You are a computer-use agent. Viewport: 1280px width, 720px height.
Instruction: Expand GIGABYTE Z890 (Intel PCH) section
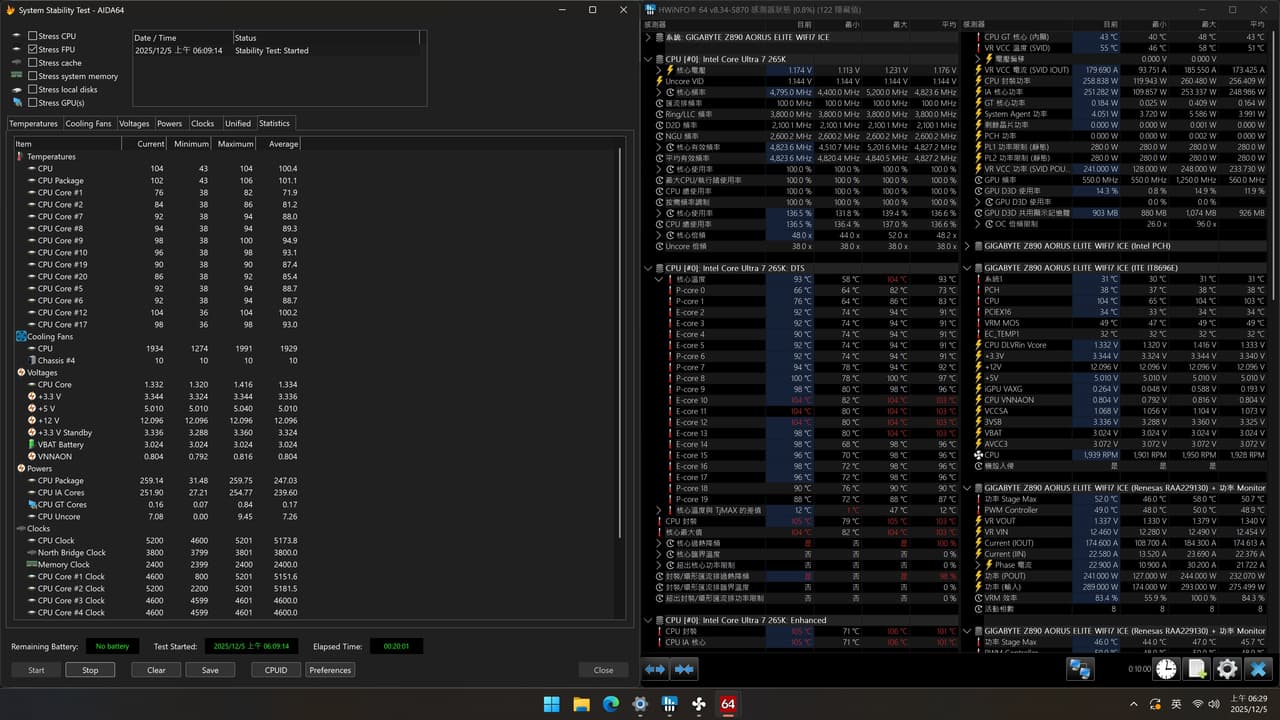968,246
